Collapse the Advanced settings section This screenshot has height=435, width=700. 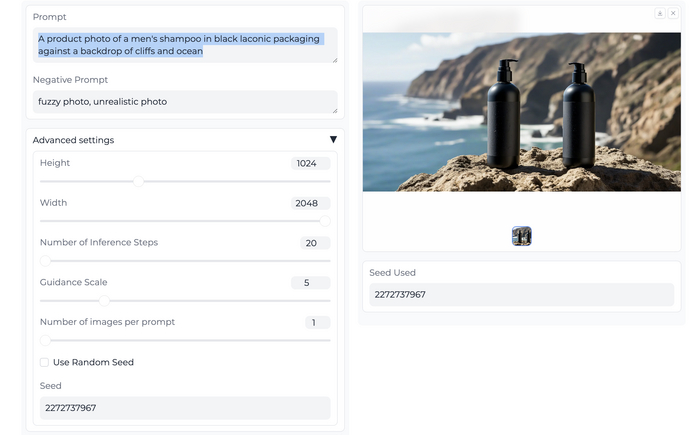333,140
